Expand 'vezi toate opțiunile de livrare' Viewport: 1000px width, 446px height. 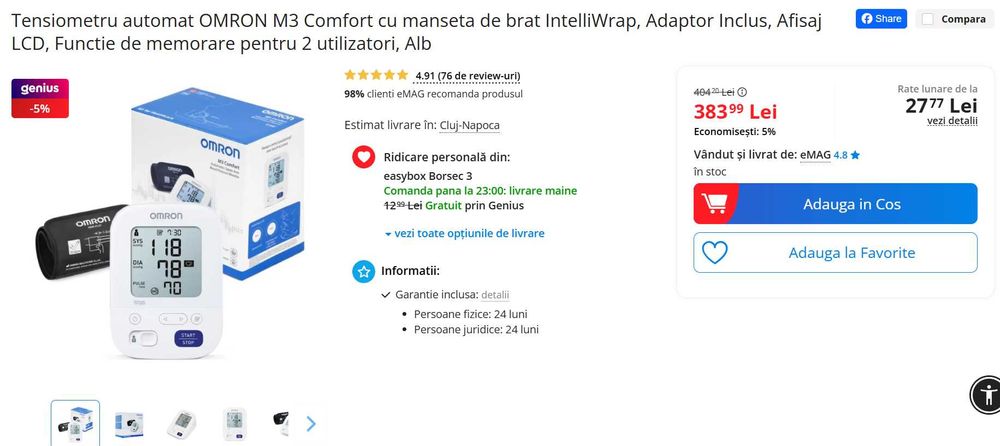(x=464, y=233)
